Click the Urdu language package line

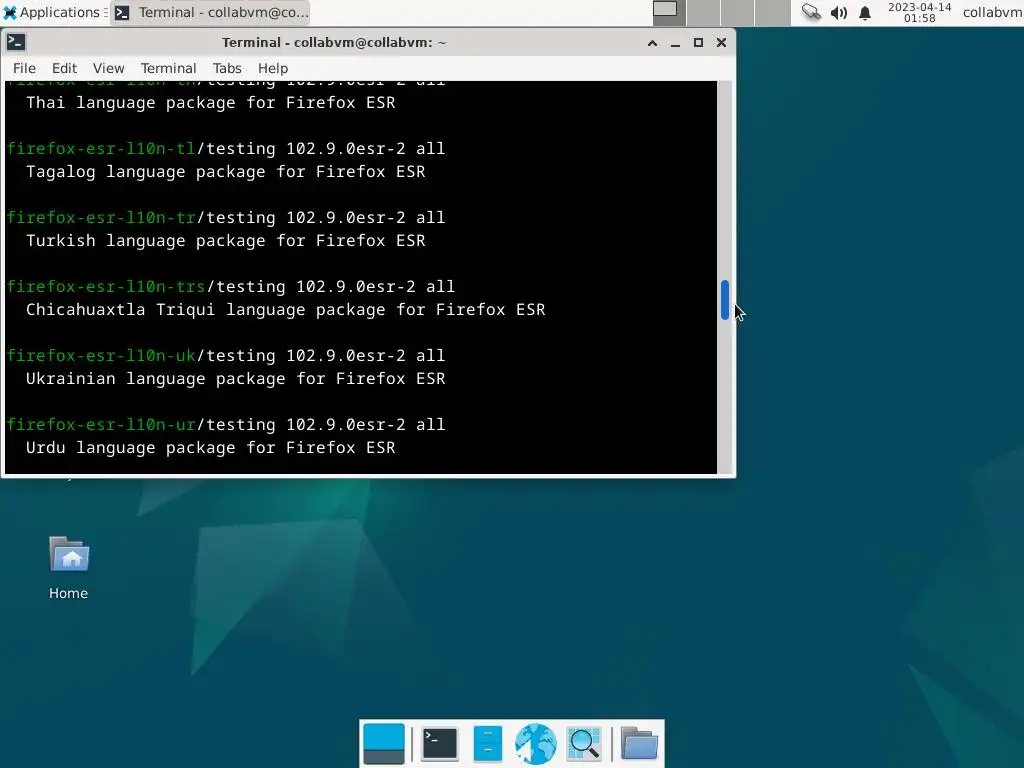click(210, 447)
